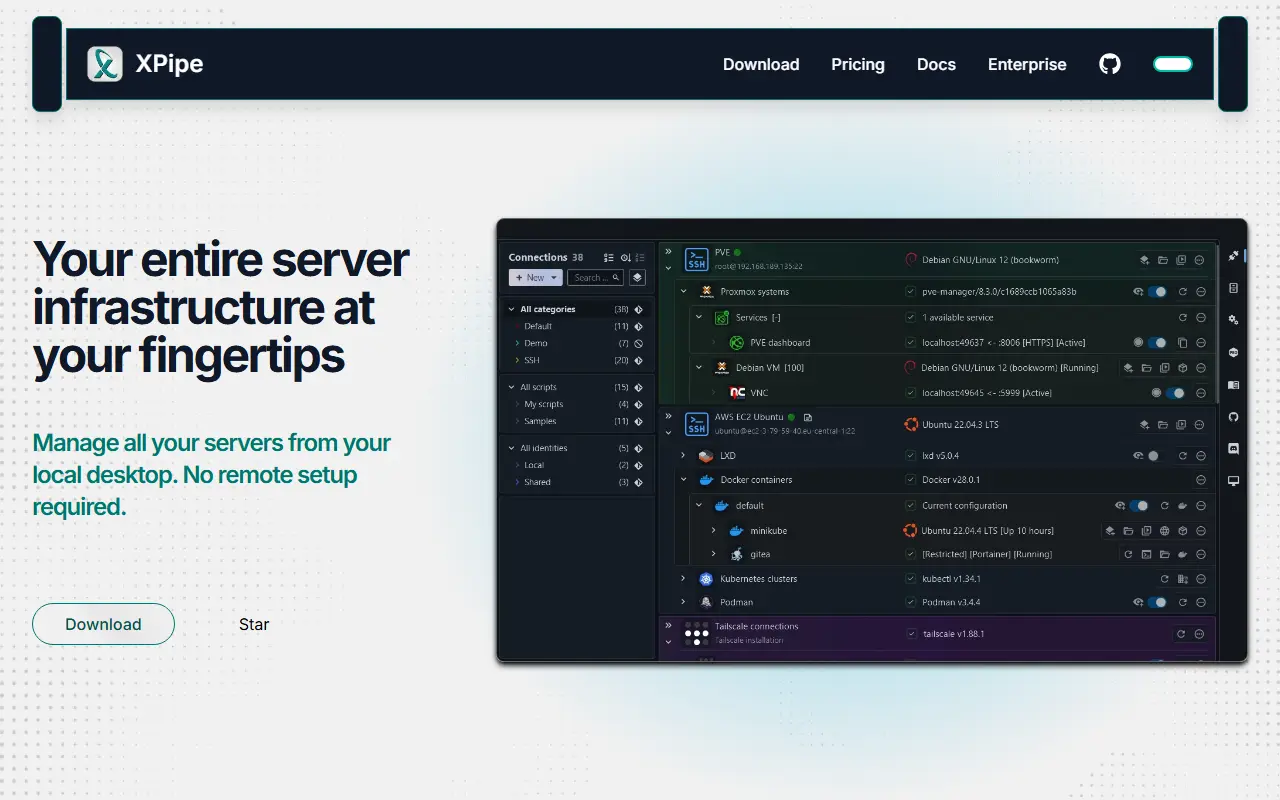Viewport: 1280px width, 800px height.
Task: Open the GitHub icon in the navigation bar
Action: tap(1110, 64)
